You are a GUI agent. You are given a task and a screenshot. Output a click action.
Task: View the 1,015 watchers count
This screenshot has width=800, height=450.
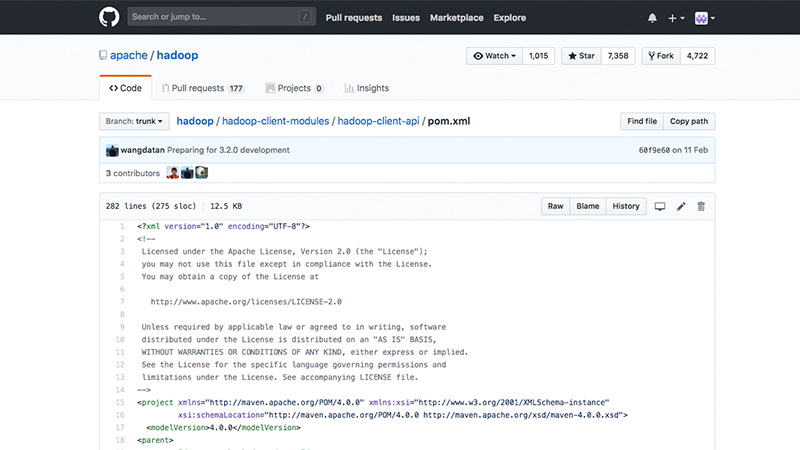coord(538,56)
